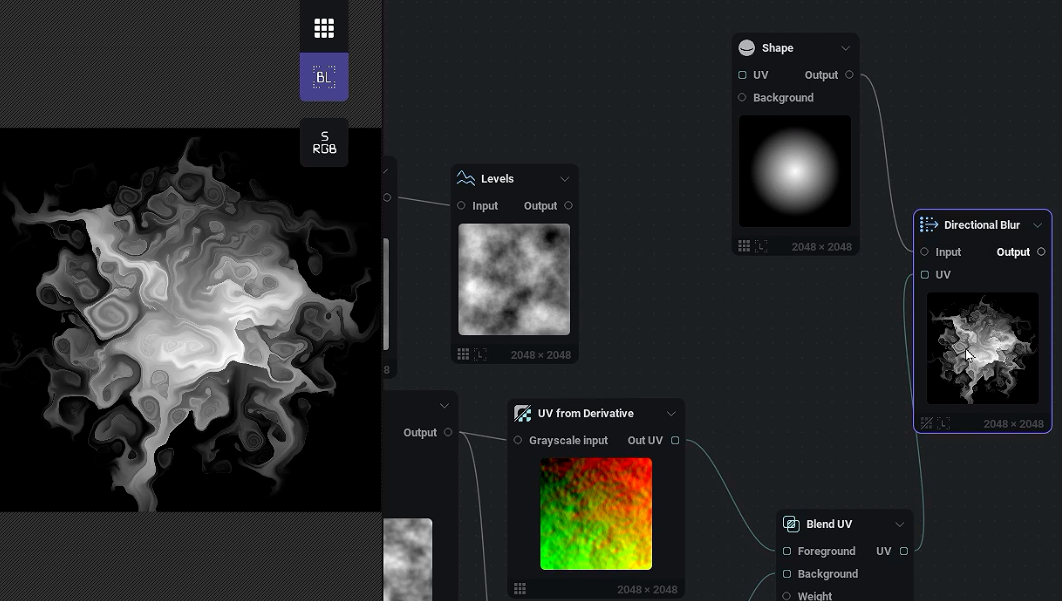Click the "2048 × 2048" label under Shape node
The image size is (1062, 601).
(x=822, y=247)
